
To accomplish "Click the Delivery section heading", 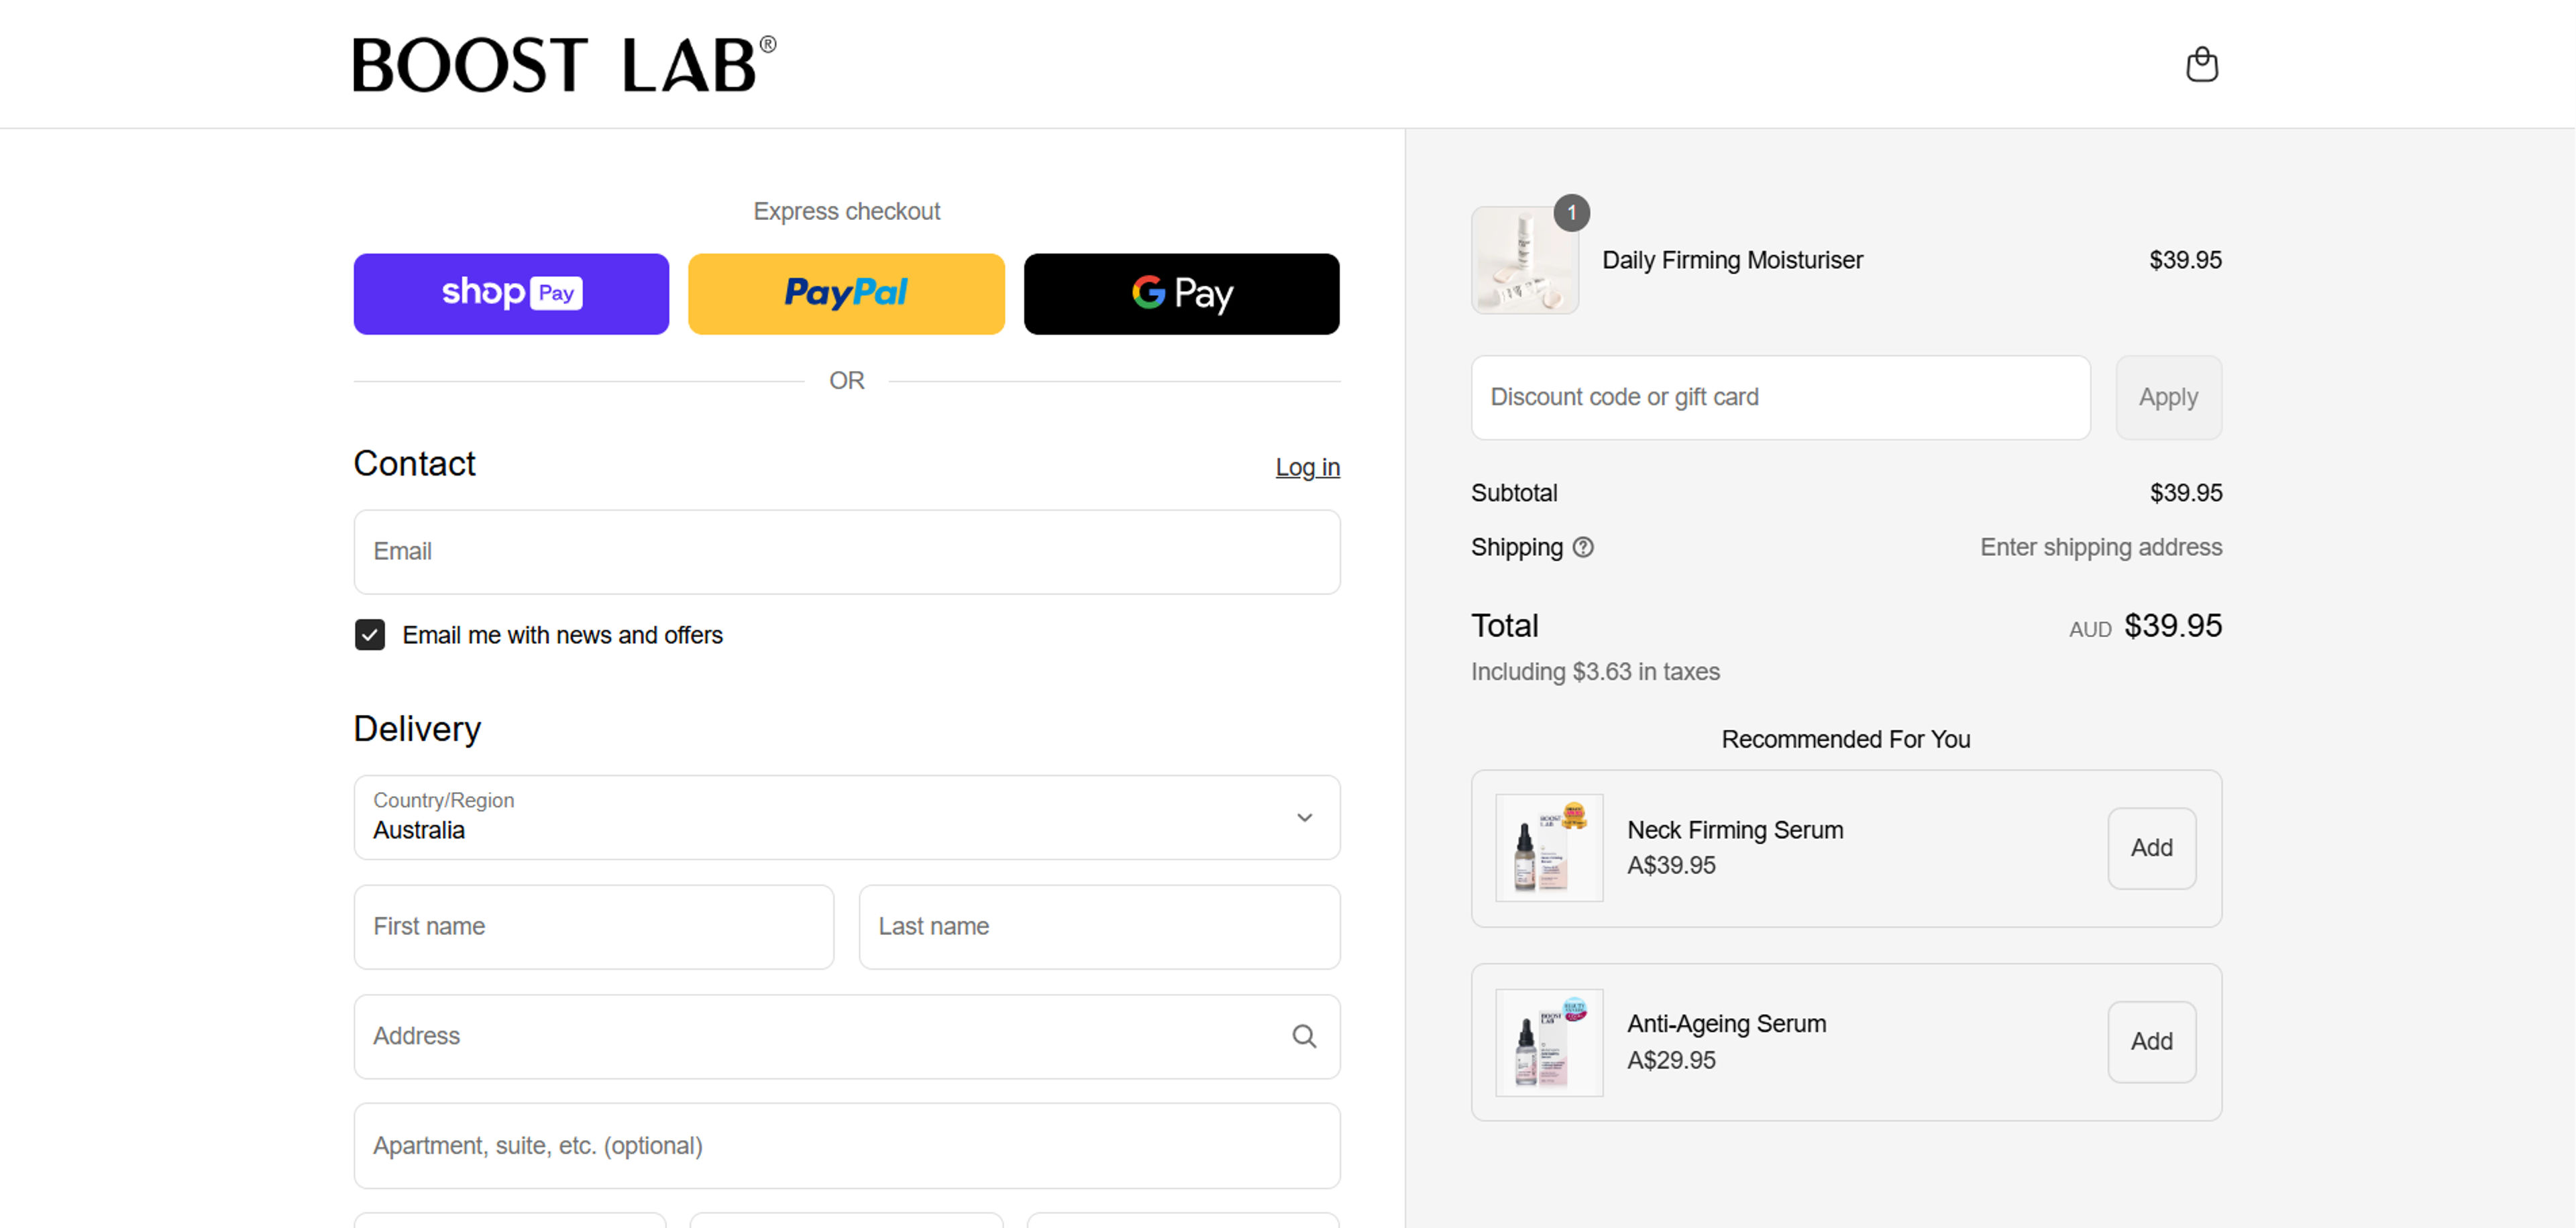I will point(417,729).
